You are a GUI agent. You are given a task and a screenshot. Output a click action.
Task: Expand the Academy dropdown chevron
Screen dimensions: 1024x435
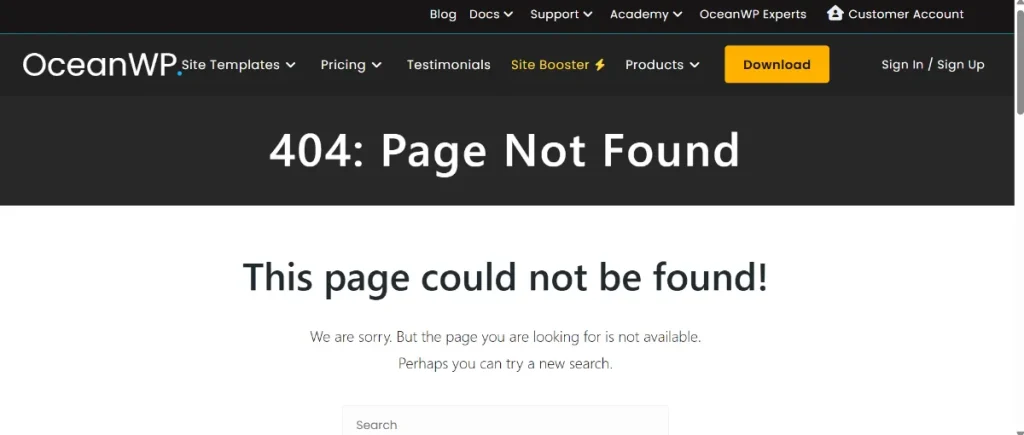click(x=677, y=14)
